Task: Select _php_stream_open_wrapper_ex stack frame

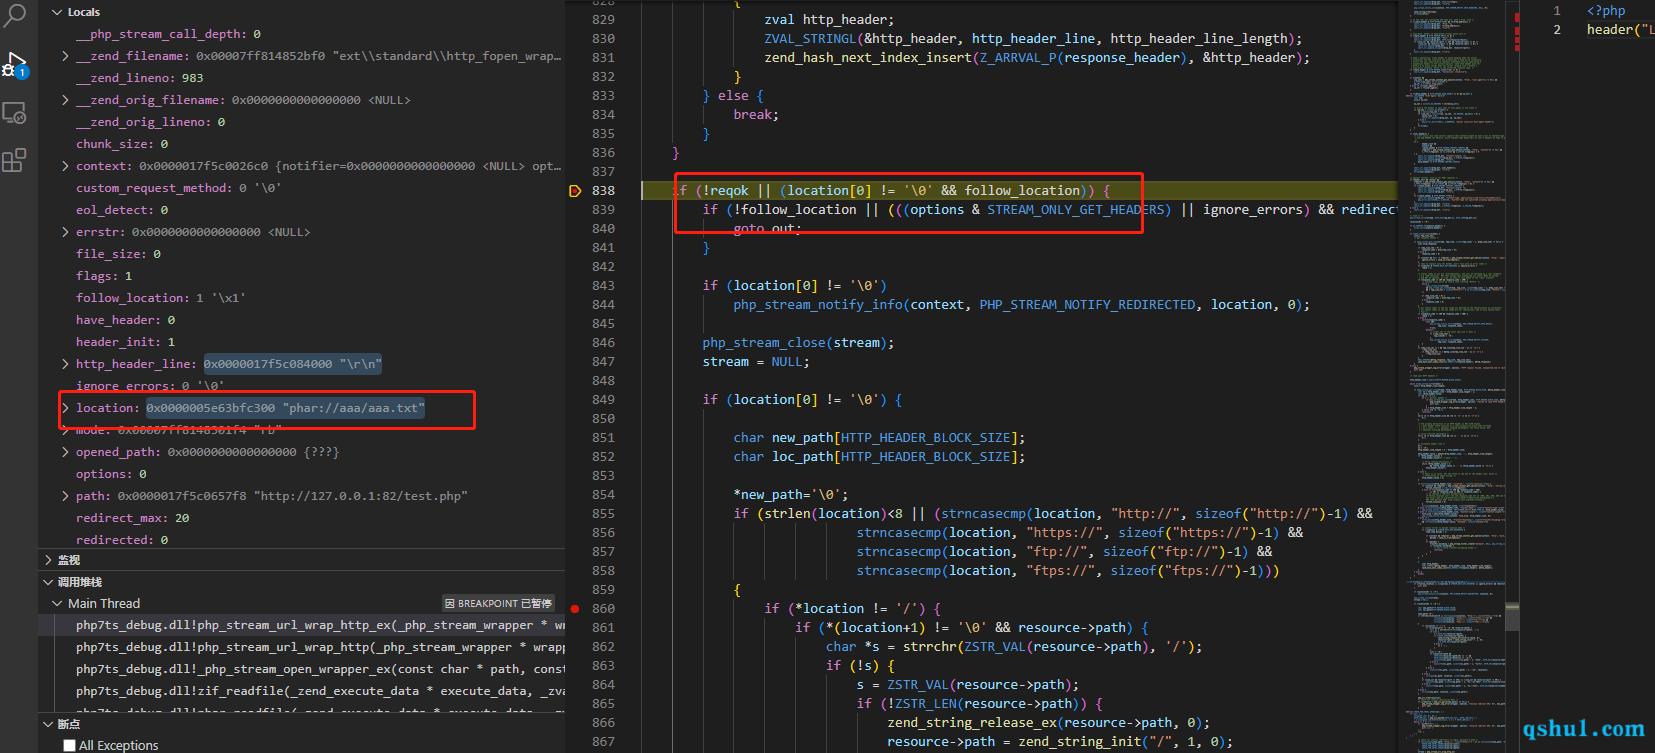Action: pyautogui.click(x=301, y=670)
